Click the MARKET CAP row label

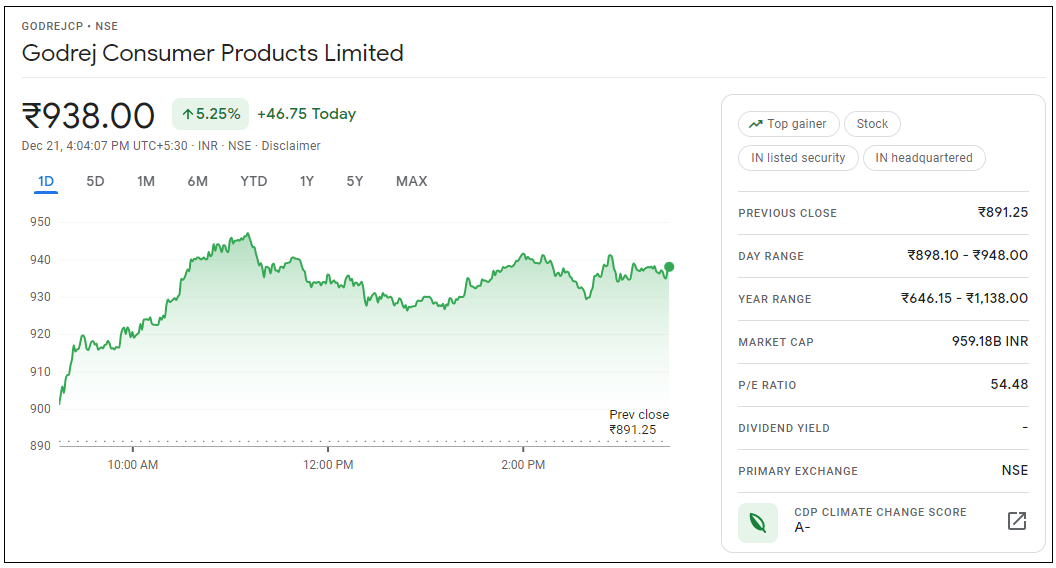776,342
